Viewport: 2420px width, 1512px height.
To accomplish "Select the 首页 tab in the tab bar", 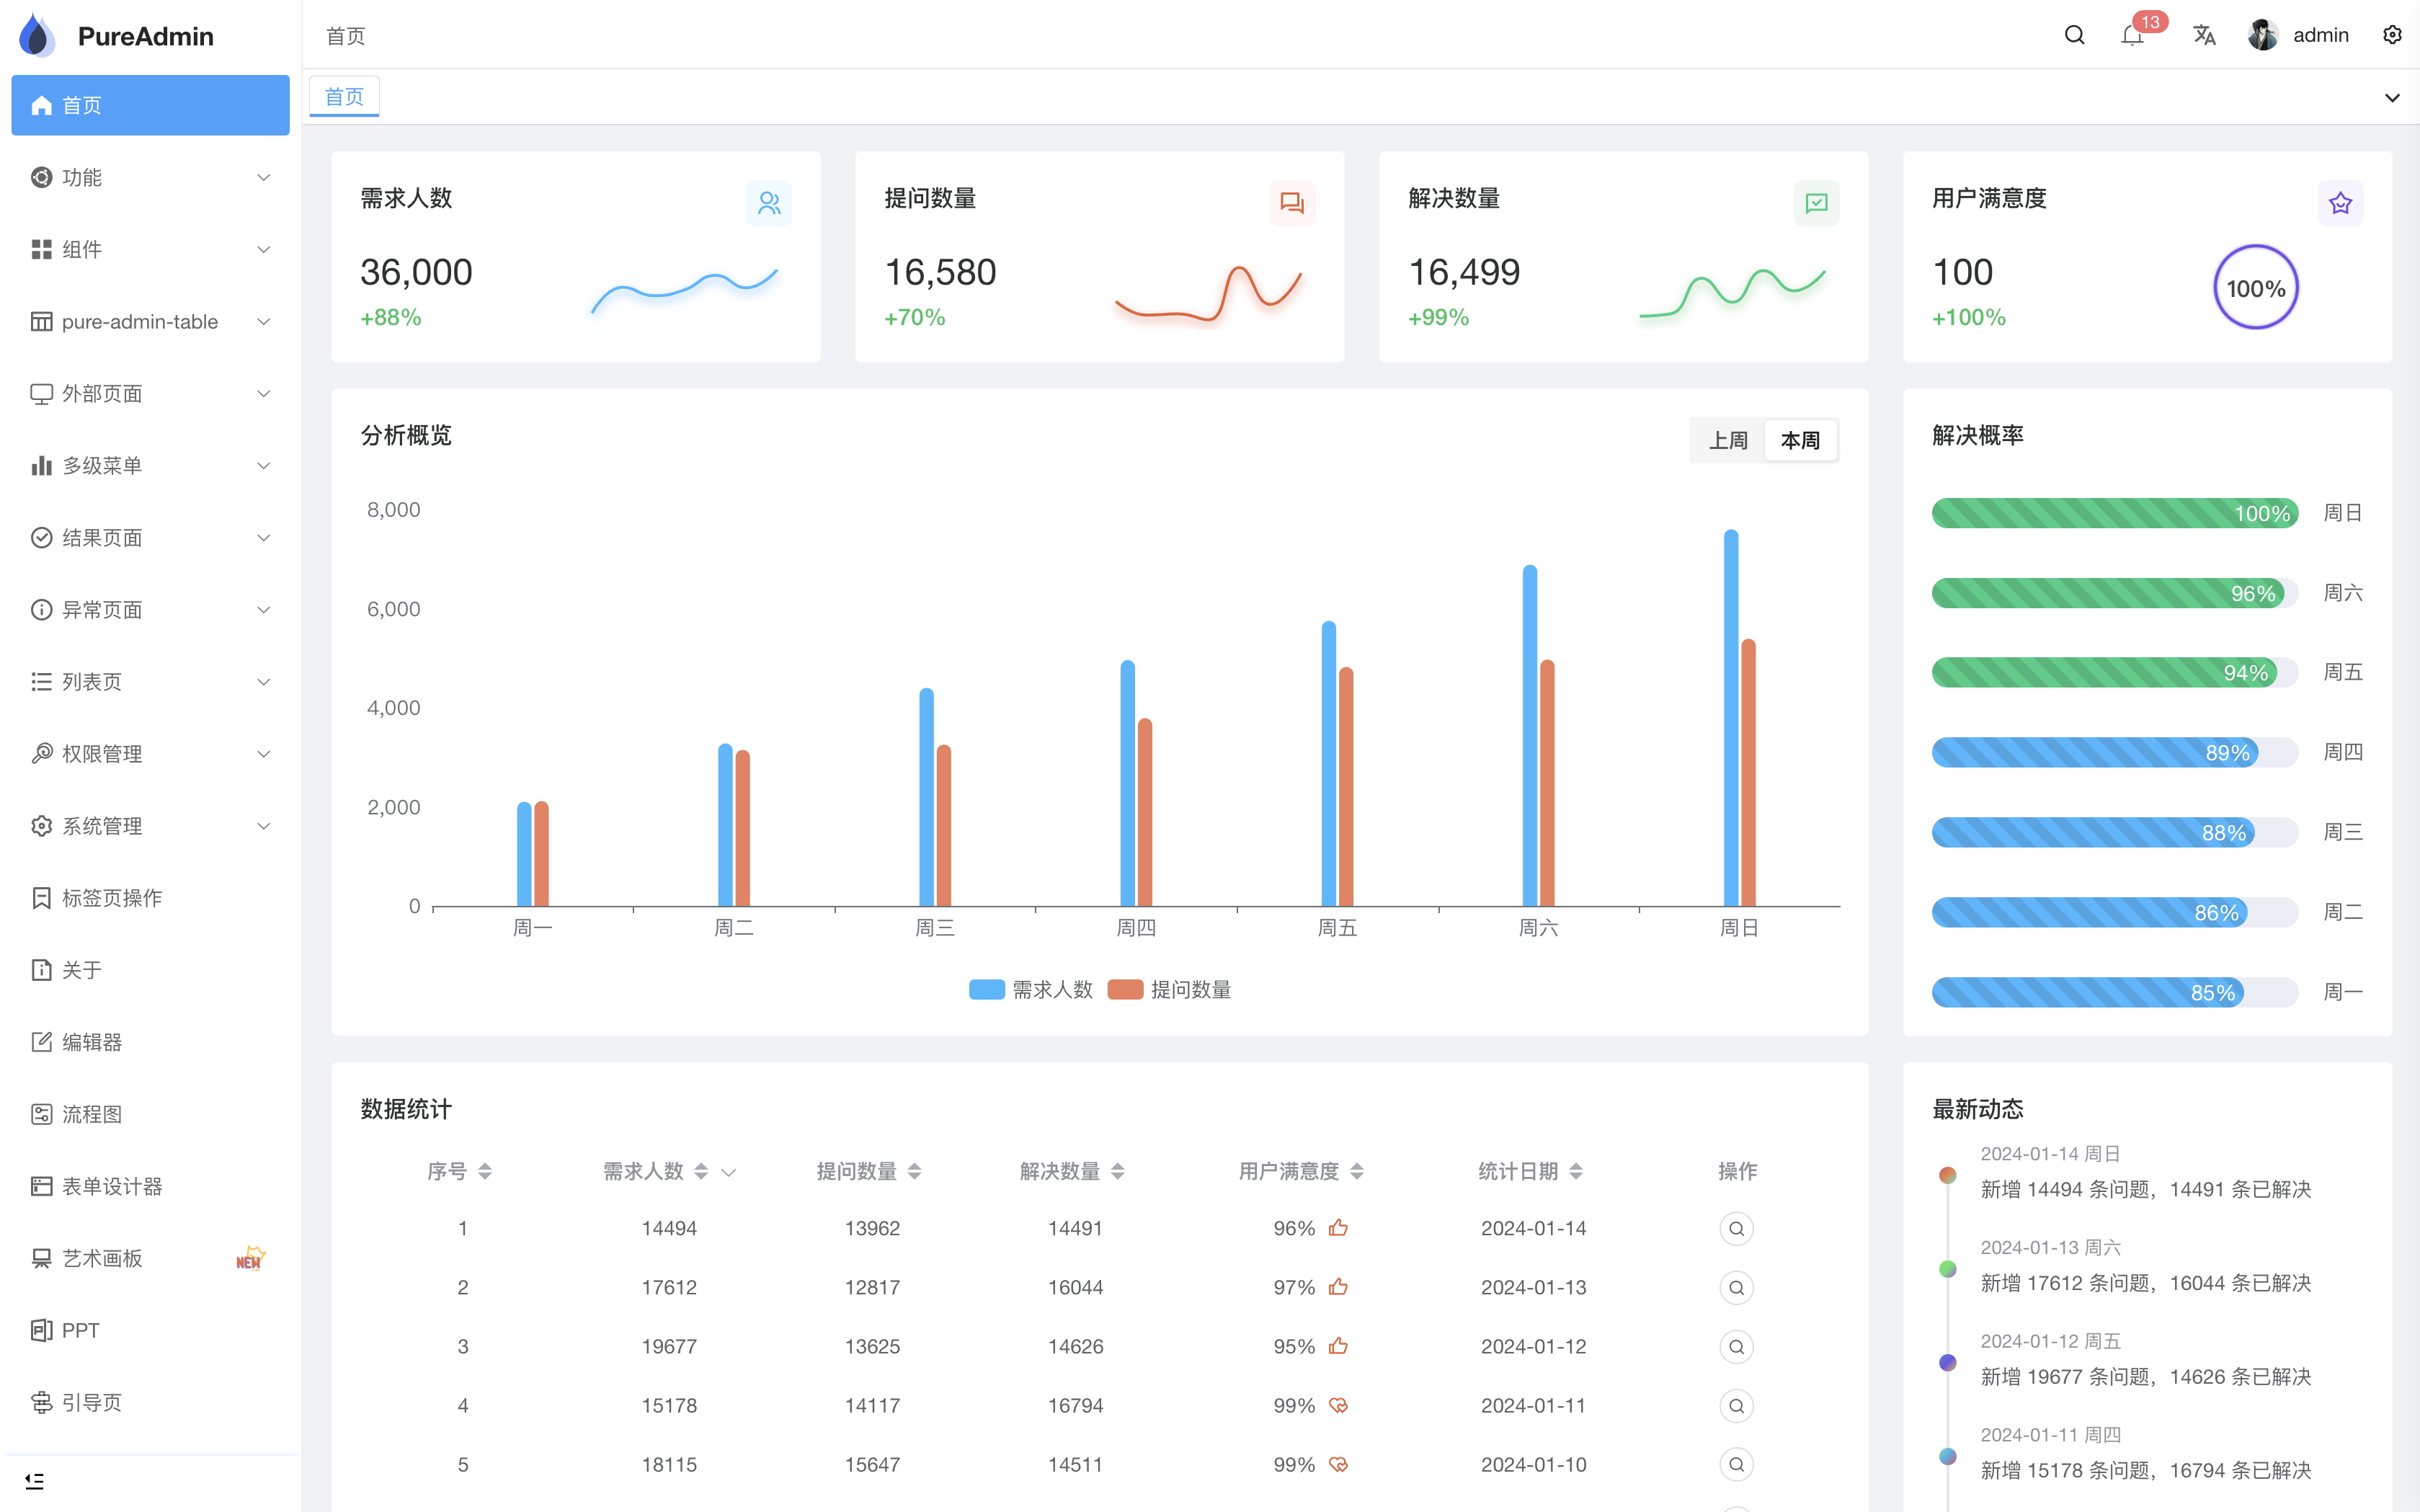I will [344, 96].
